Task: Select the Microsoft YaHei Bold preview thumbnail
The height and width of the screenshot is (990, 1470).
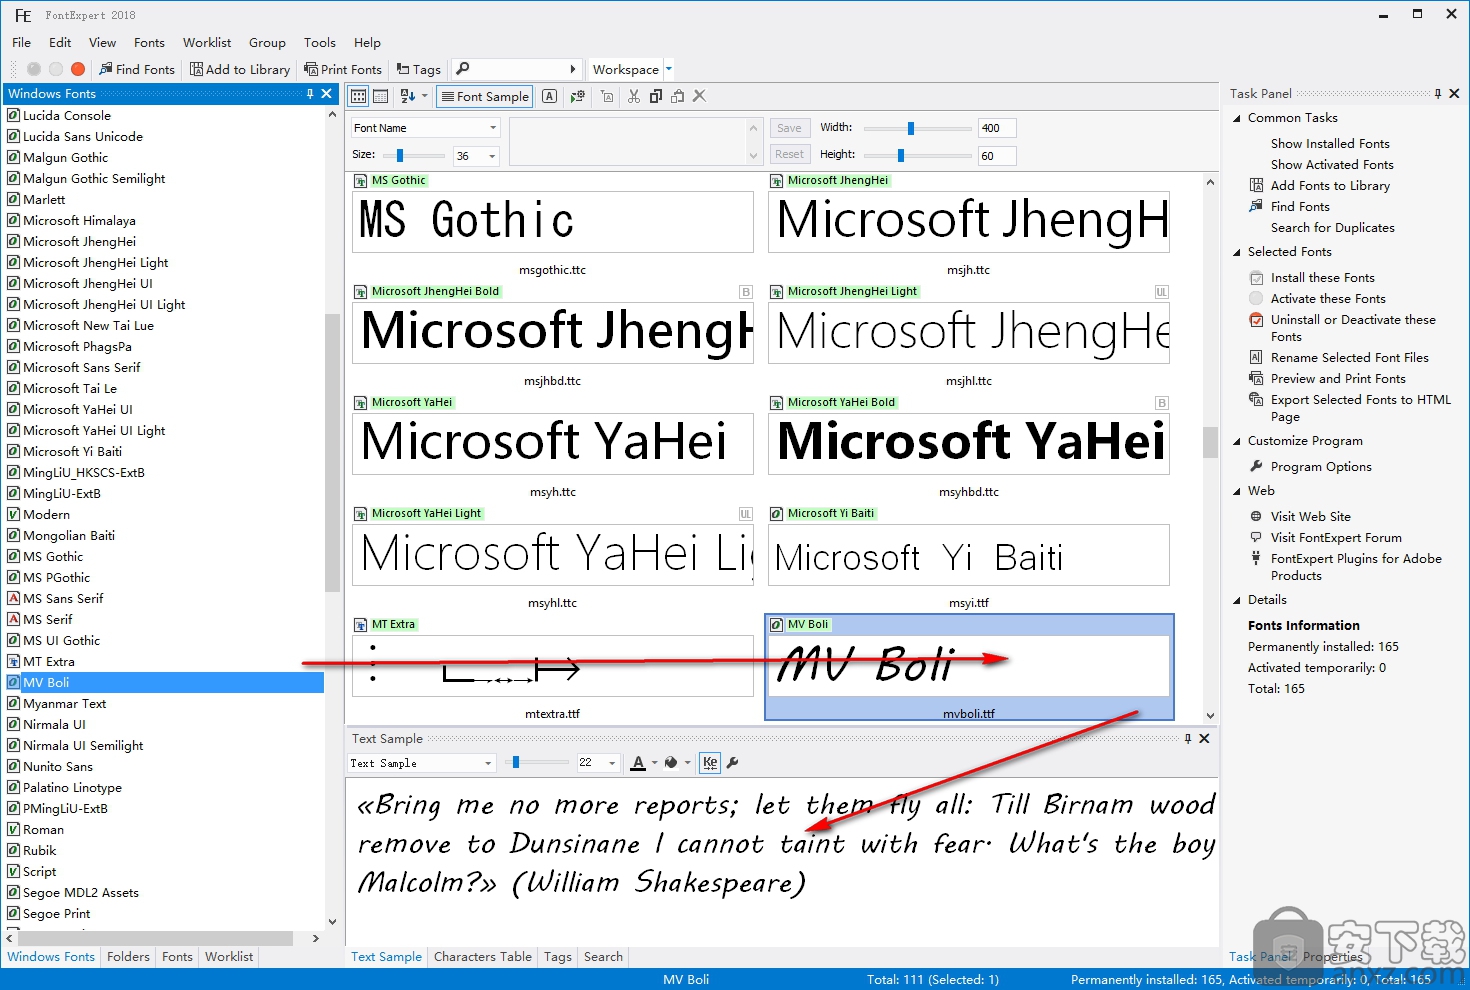Action: (x=969, y=444)
